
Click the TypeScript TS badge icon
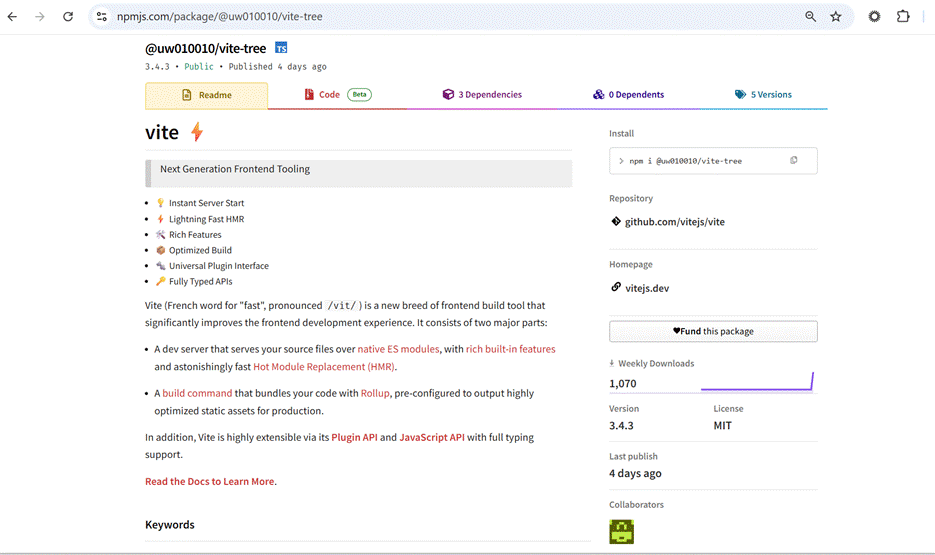point(281,48)
